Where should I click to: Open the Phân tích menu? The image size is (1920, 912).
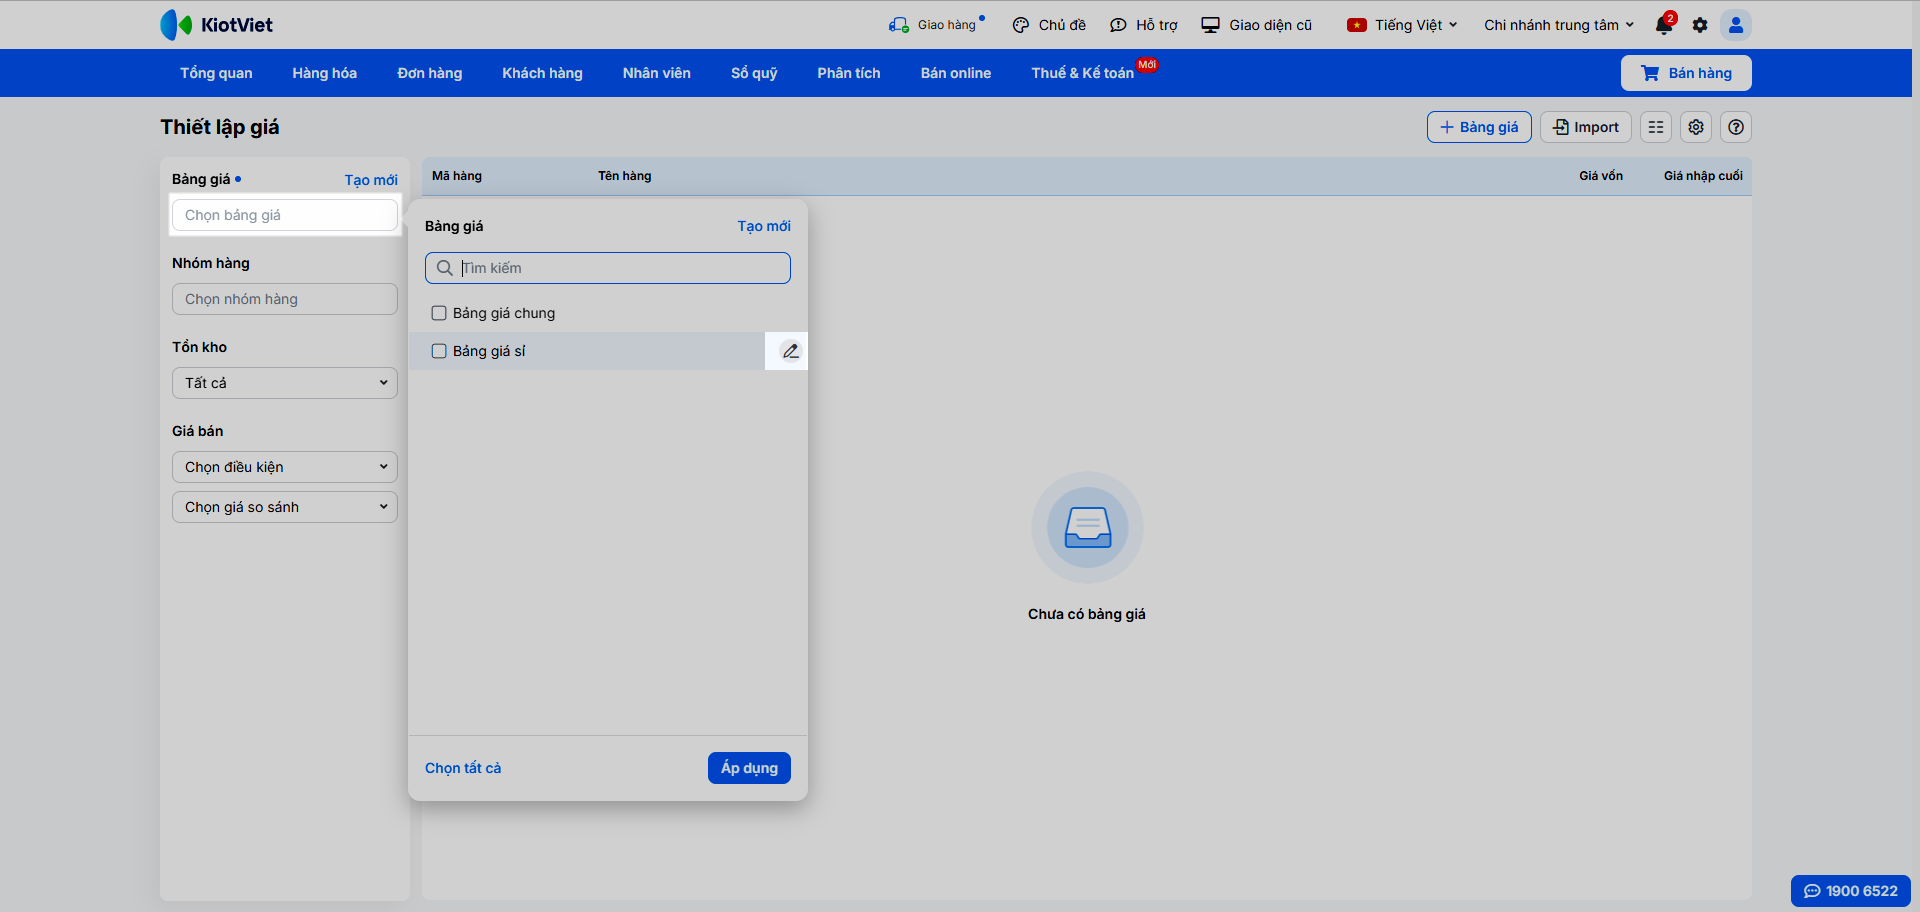849,73
